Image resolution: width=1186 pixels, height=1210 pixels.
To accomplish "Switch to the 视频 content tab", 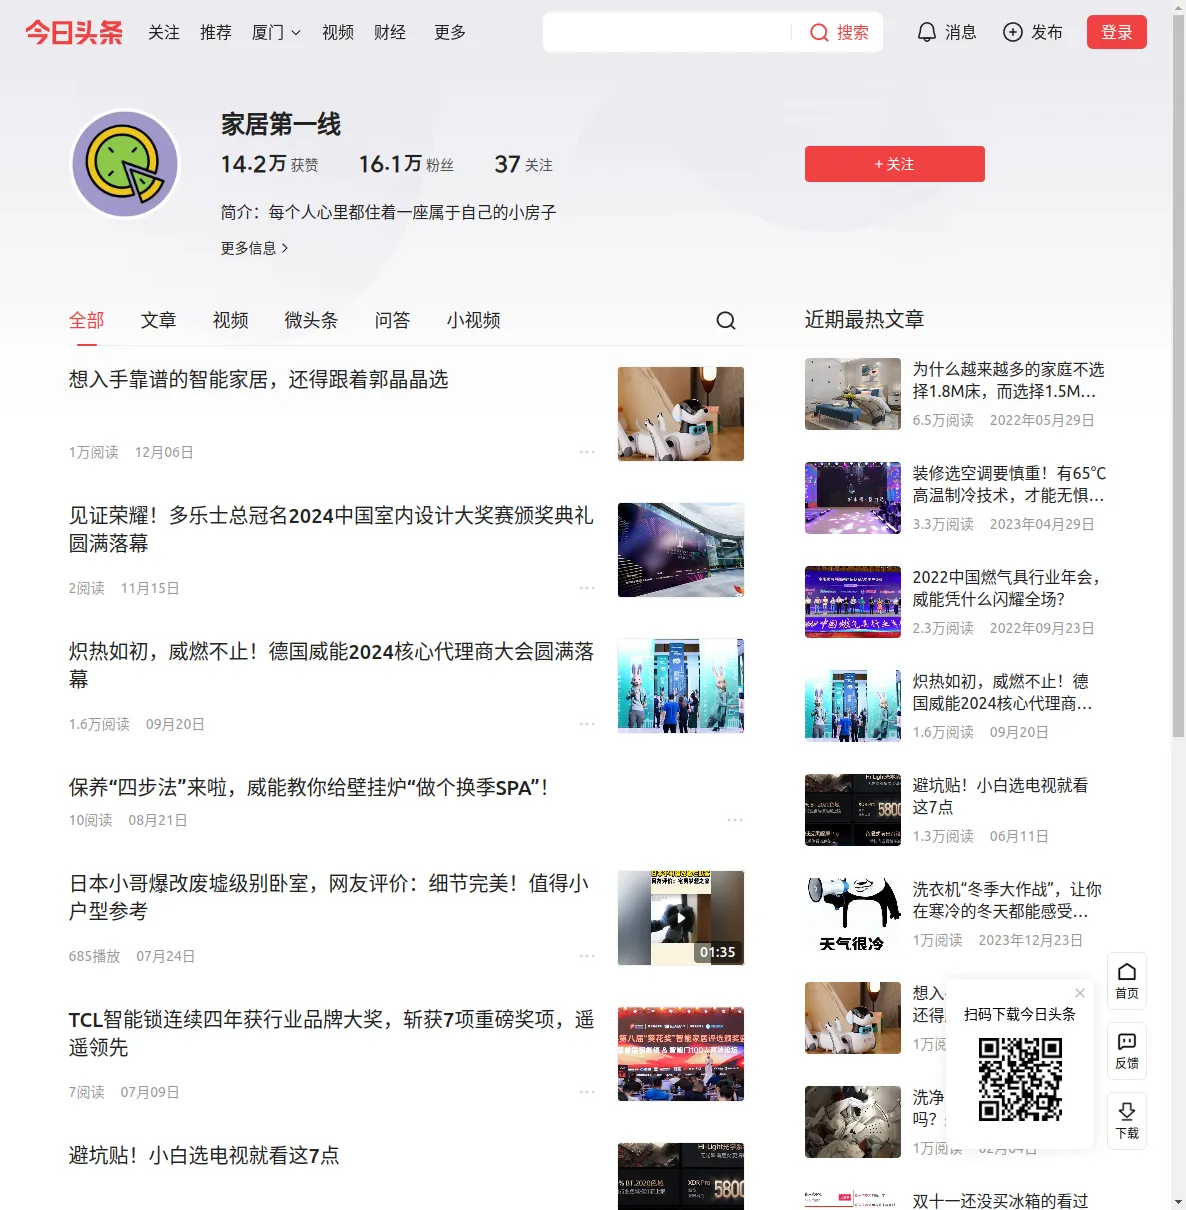I will coord(231,320).
